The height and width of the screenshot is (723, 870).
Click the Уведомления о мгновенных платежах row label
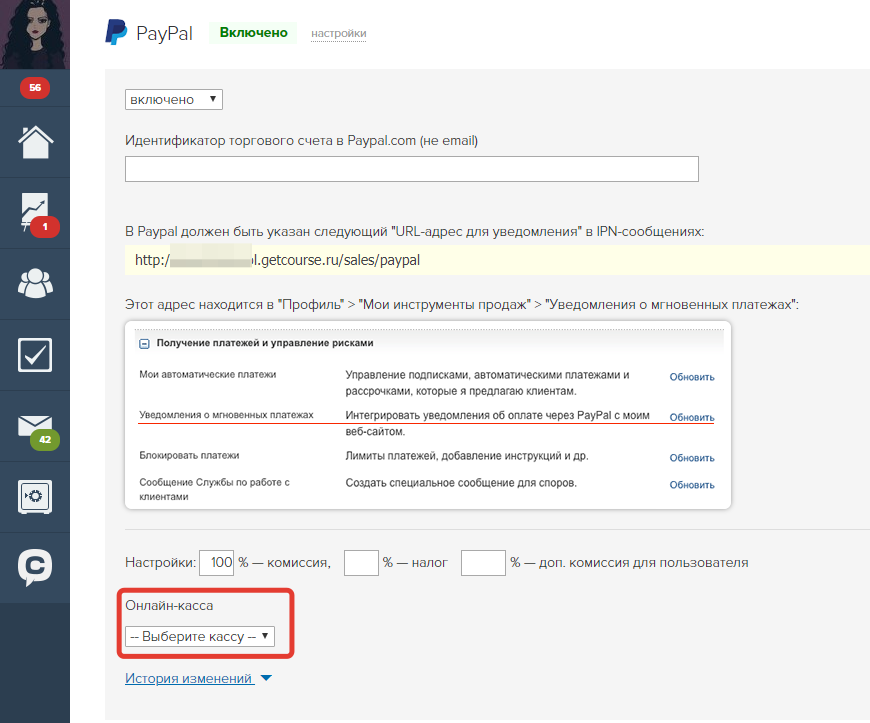pos(226,415)
